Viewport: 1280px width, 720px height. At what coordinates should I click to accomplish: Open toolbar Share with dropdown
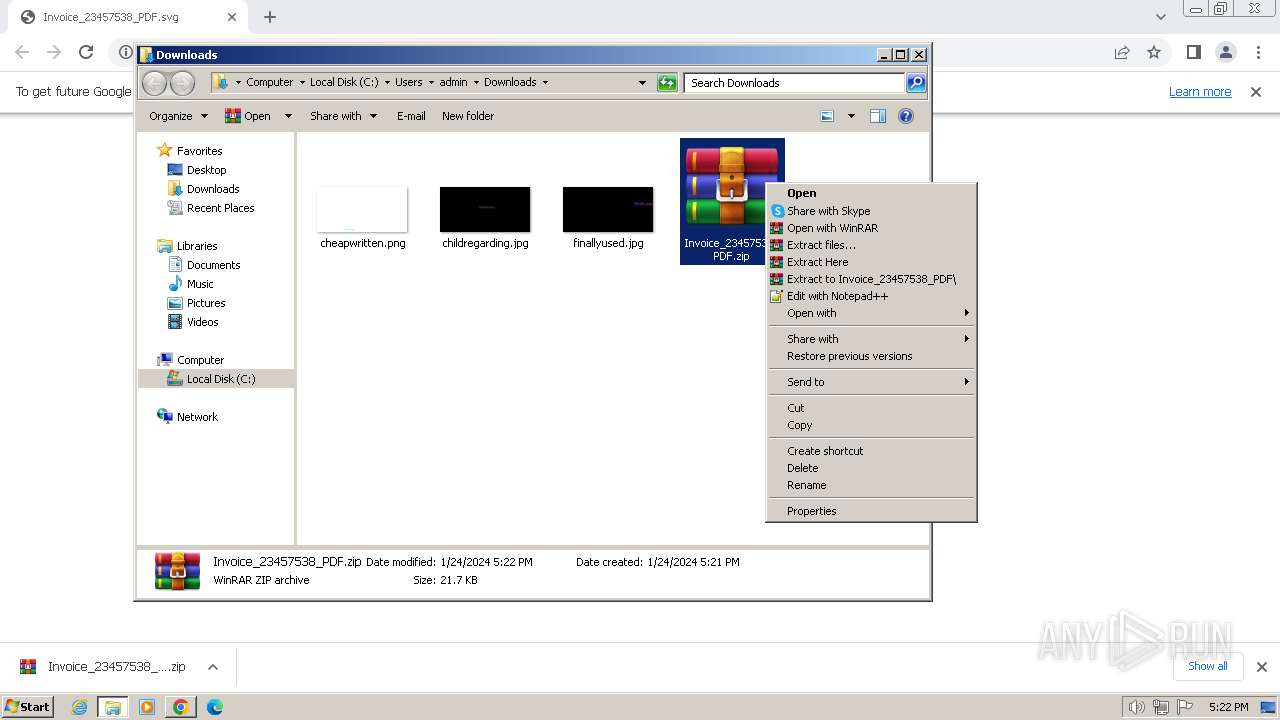(343, 116)
